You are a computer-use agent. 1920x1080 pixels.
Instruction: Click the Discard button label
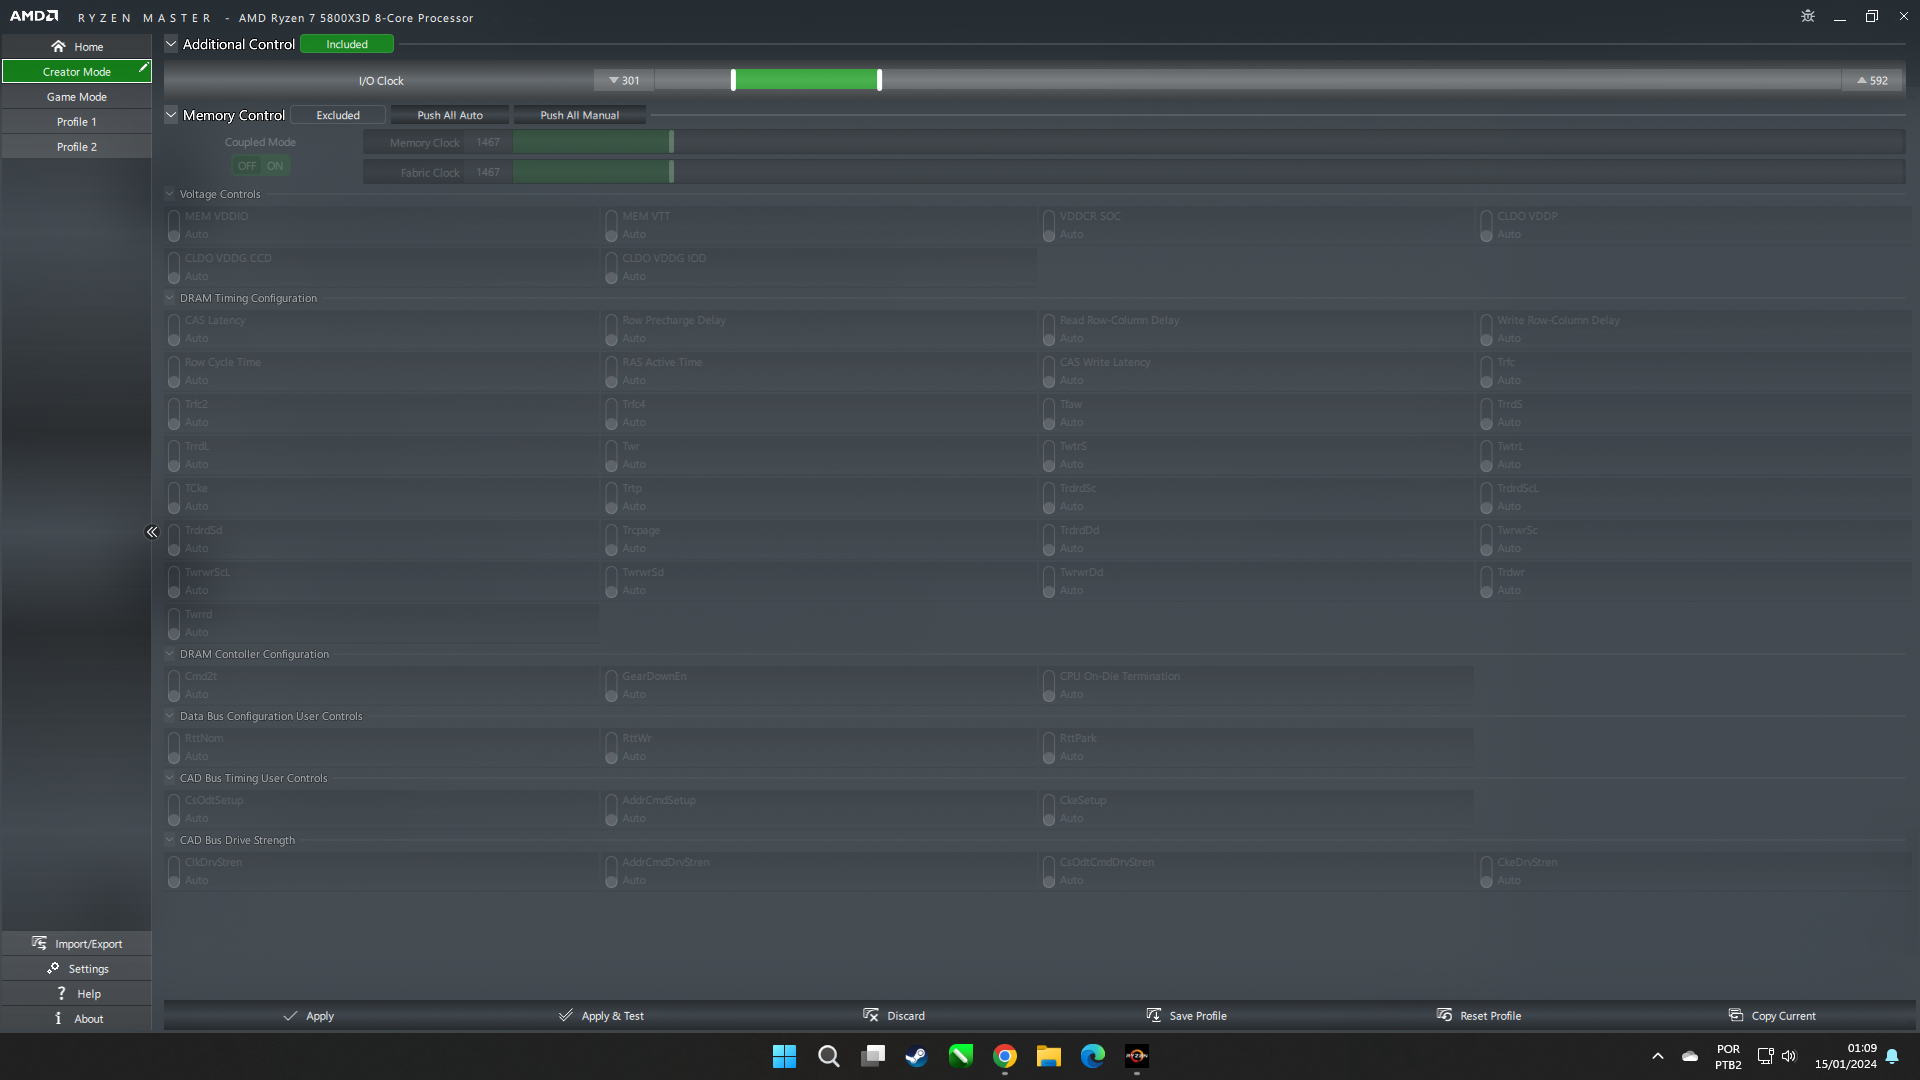coord(906,1016)
